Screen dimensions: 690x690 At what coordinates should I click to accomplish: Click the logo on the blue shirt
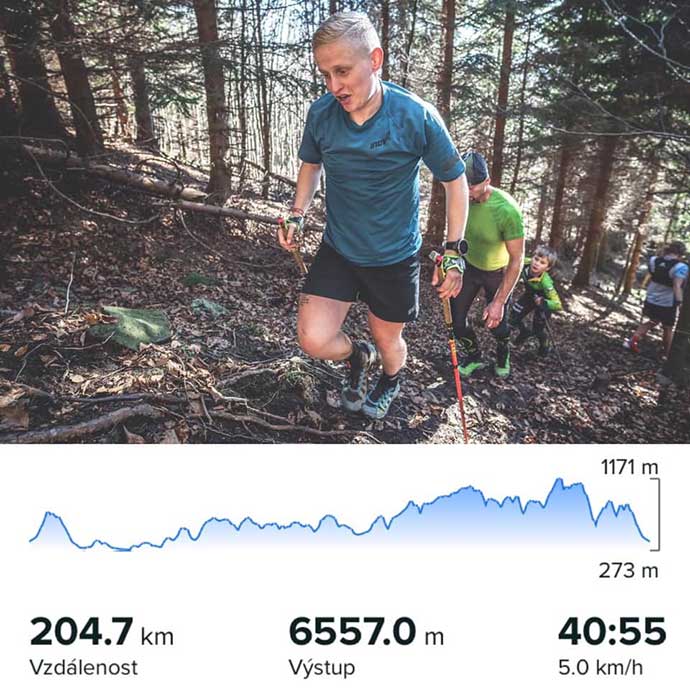click(379, 143)
